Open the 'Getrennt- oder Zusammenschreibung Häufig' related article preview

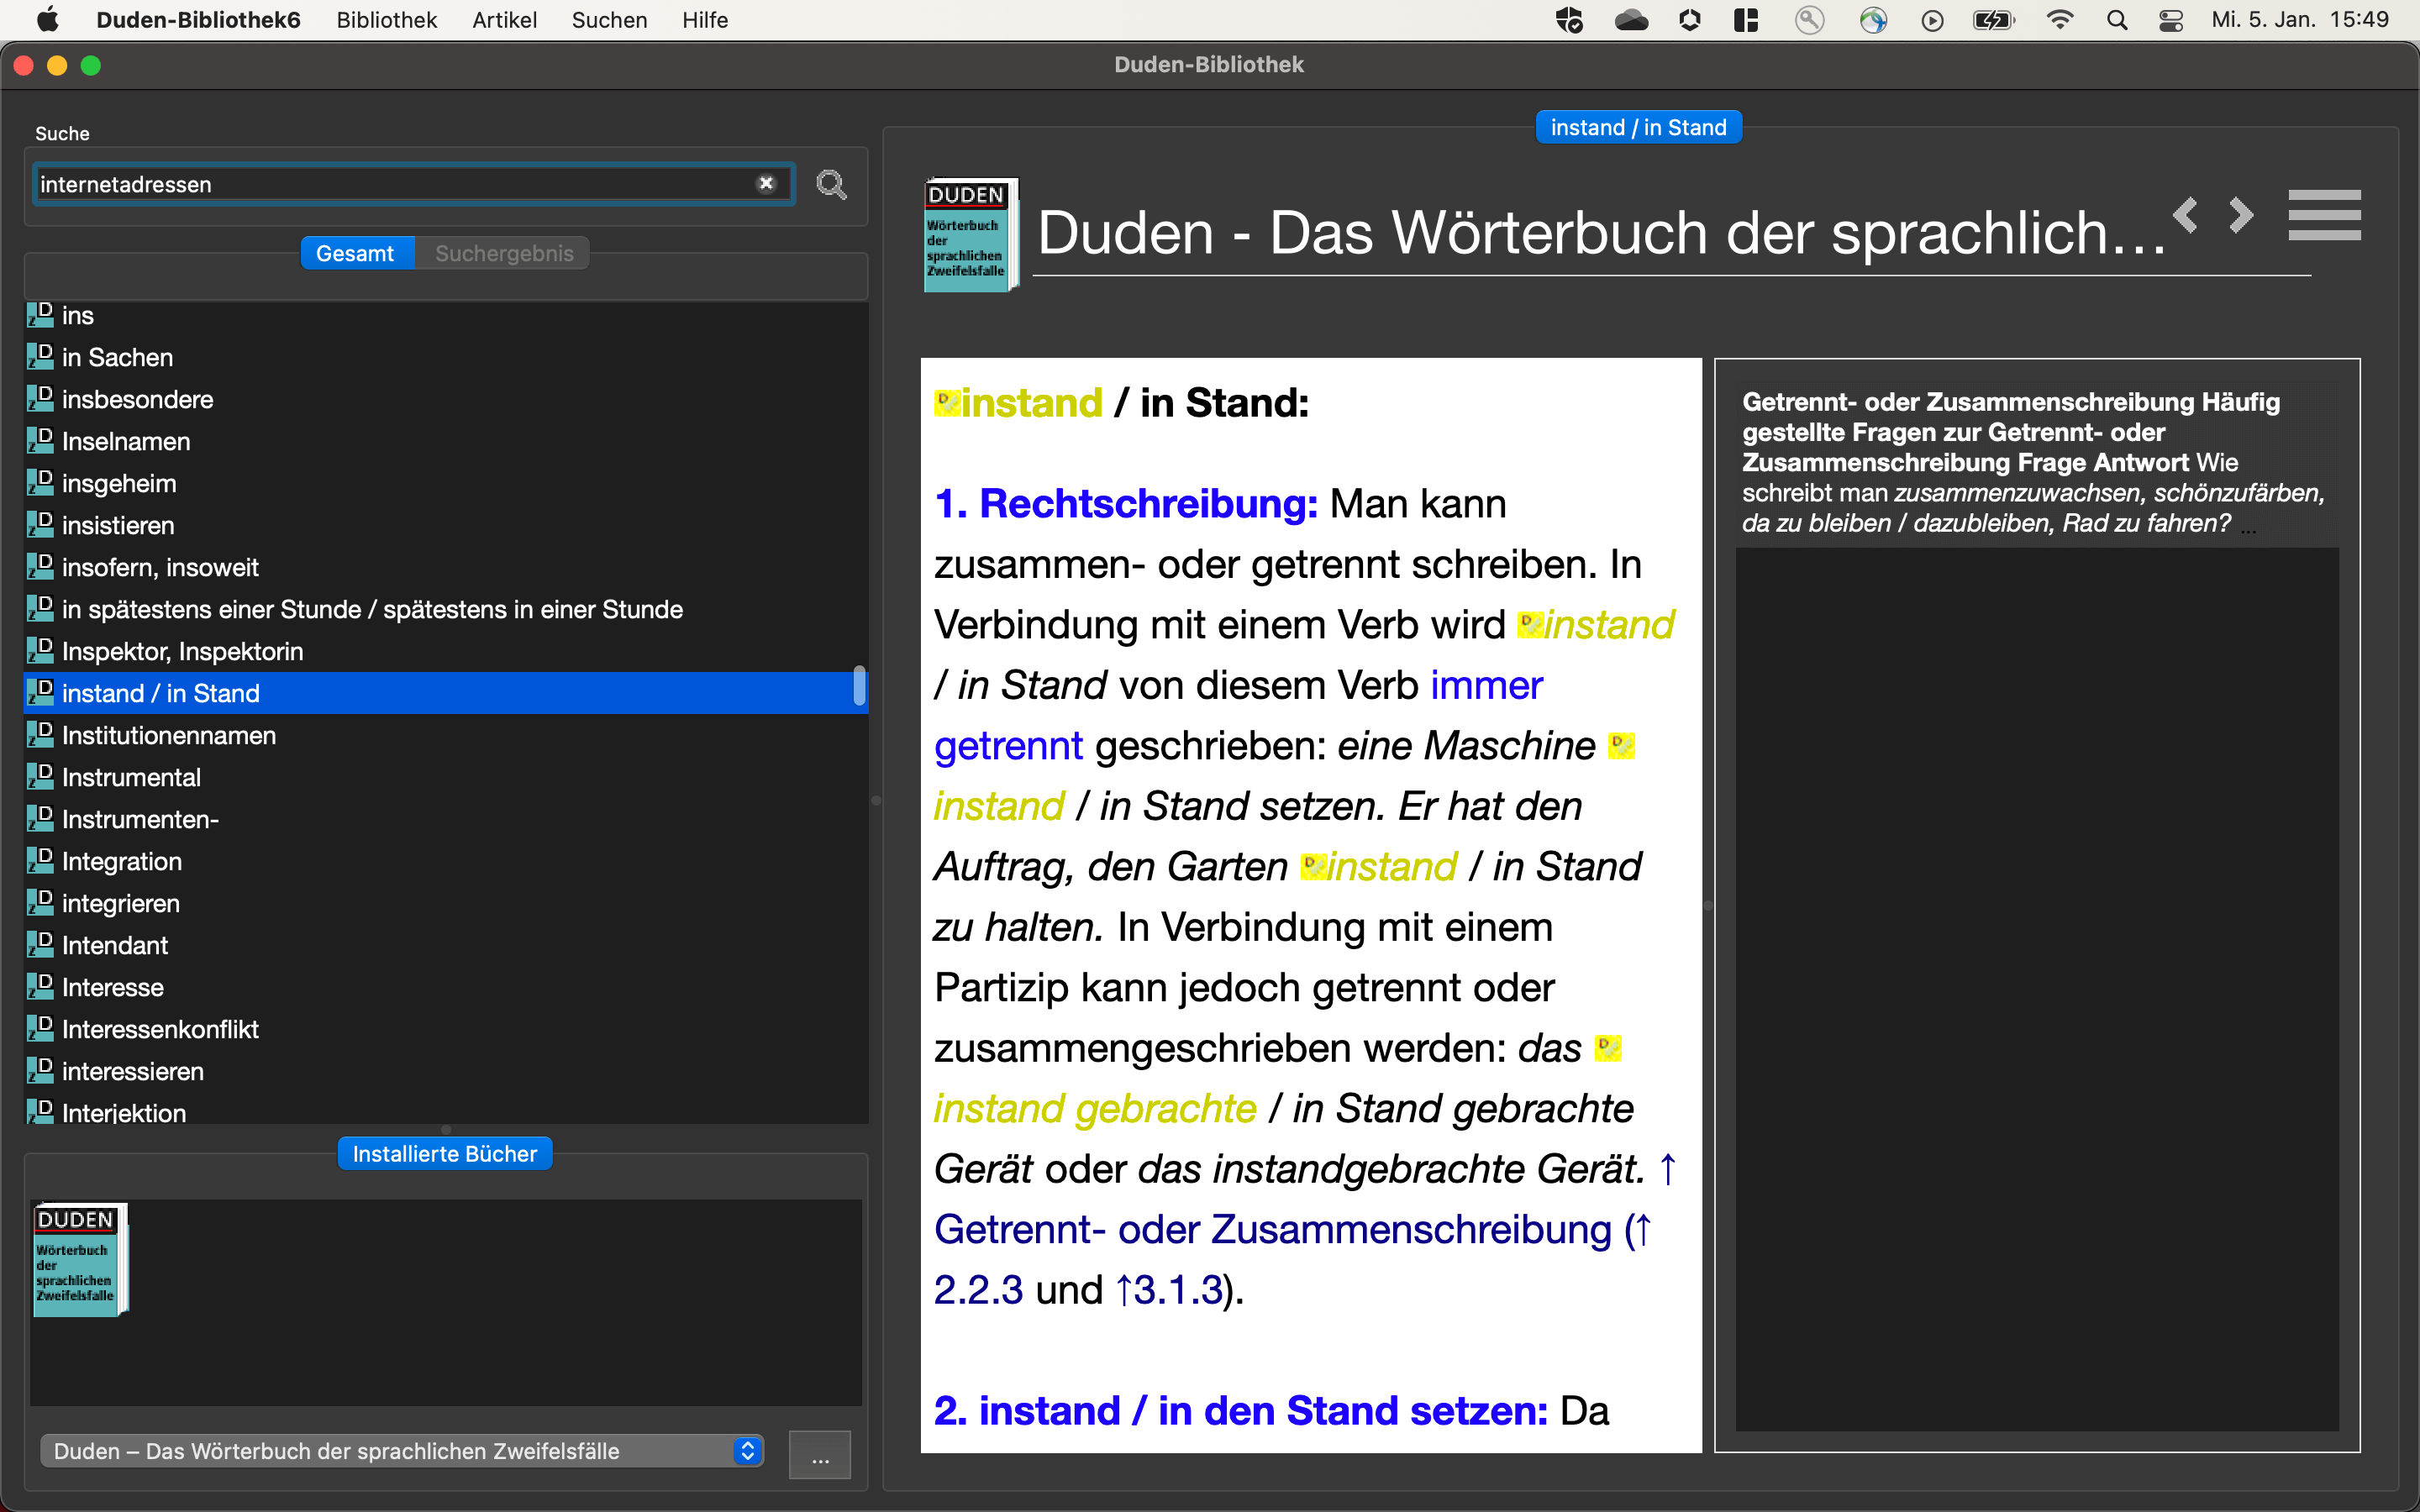tap(2036, 463)
